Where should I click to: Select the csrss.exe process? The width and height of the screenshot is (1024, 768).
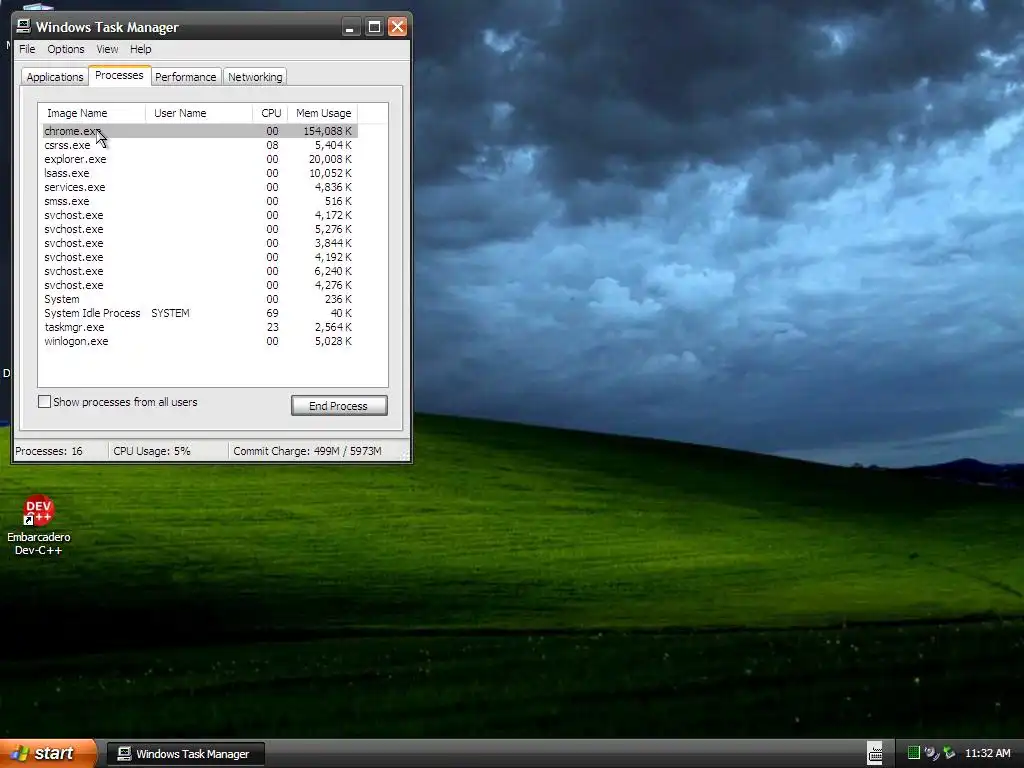click(200, 145)
